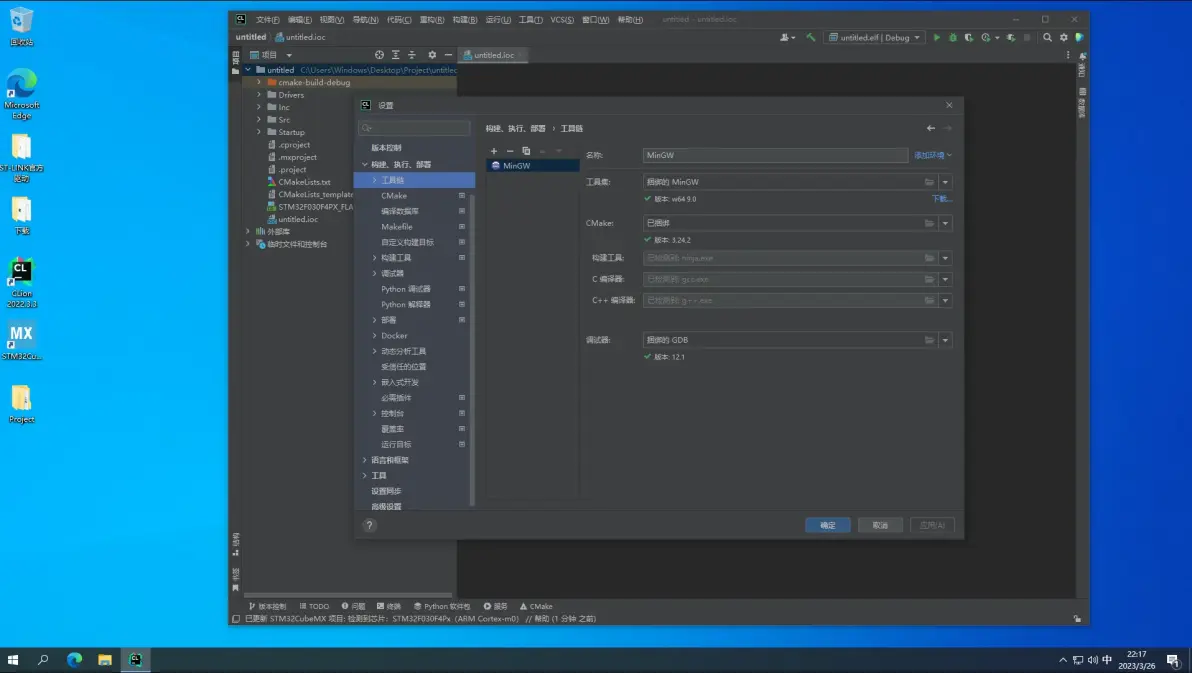
Task: Click the folder browse icon for CMake field
Action: point(929,223)
